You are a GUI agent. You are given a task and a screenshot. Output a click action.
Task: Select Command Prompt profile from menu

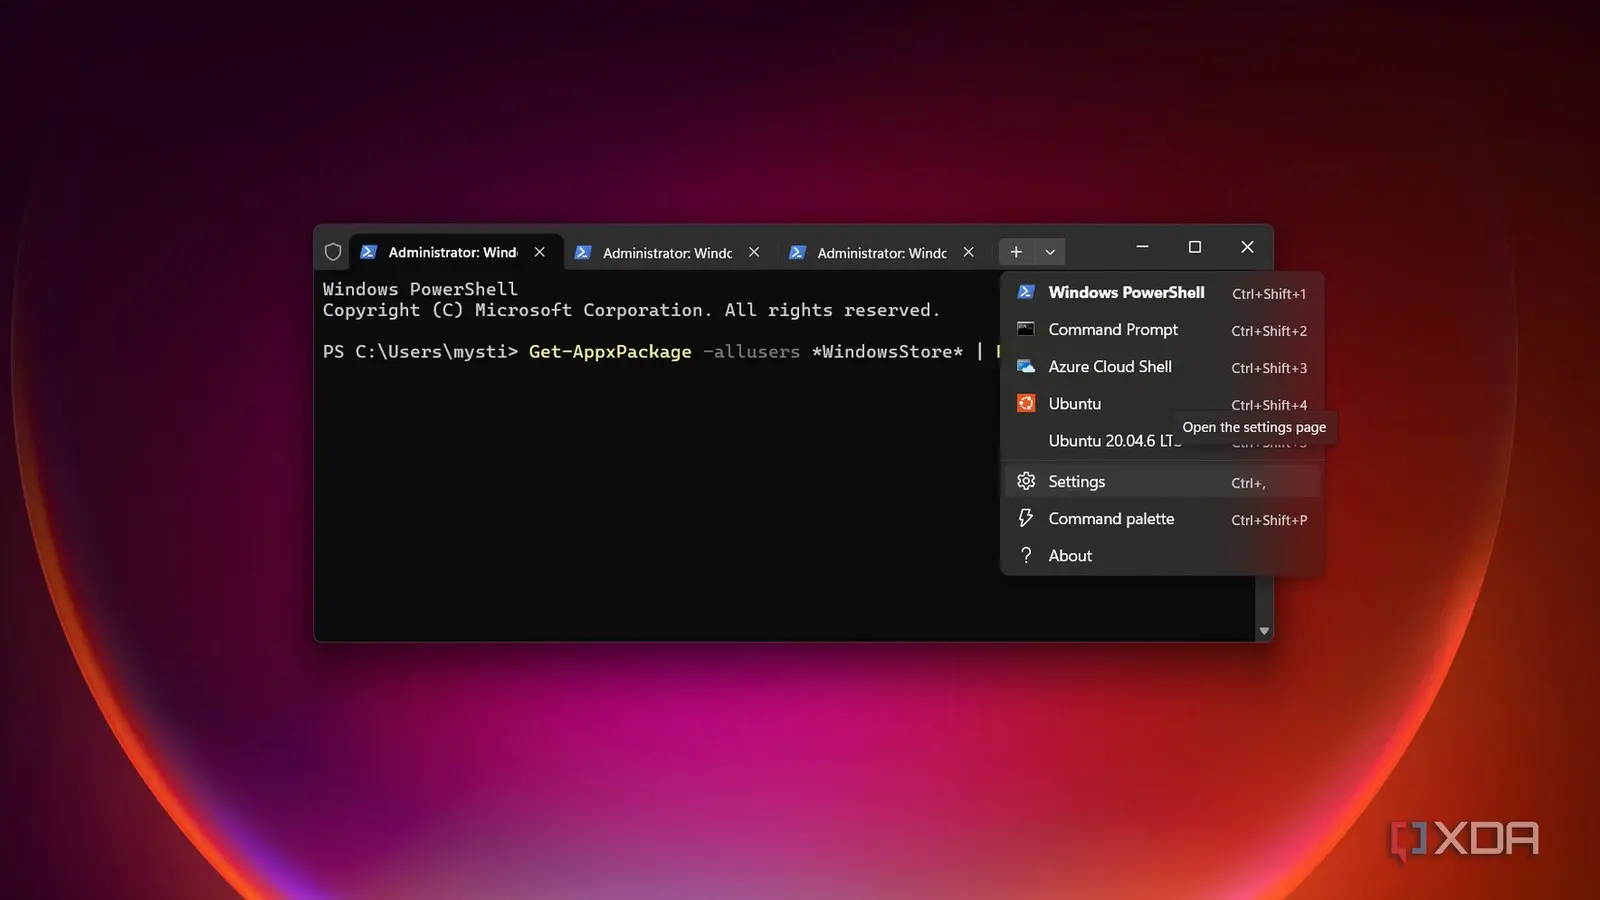[1162, 330]
